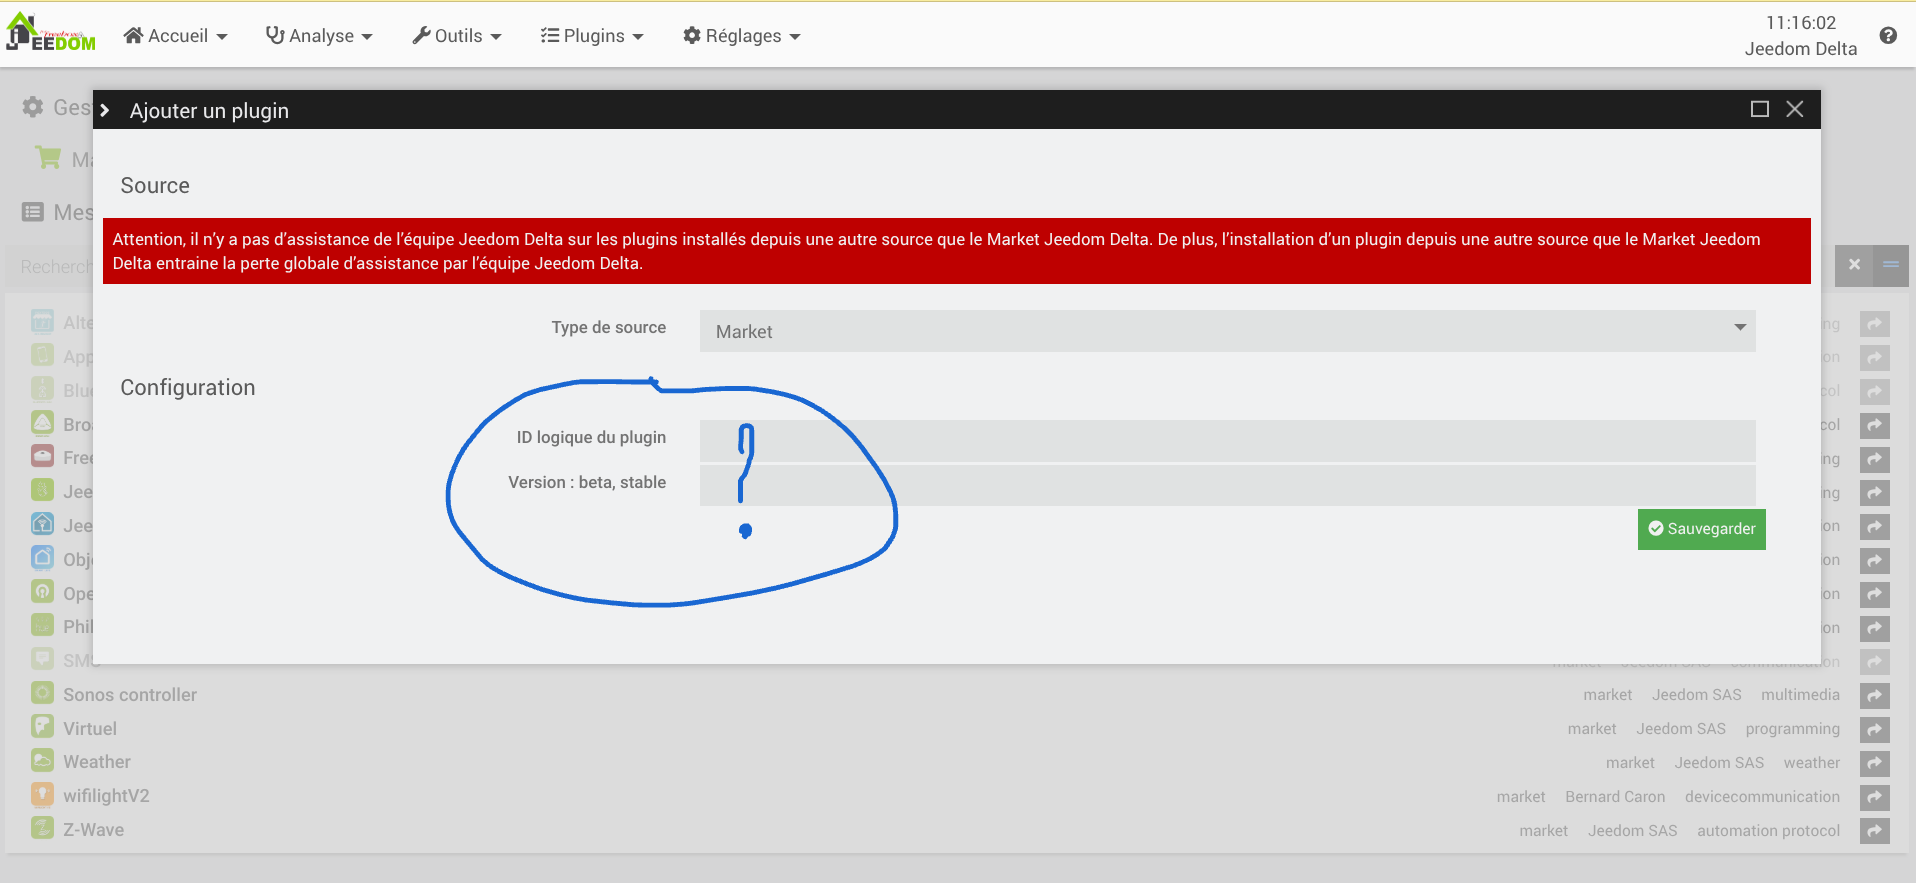Screen dimensions: 1916x883
Task: Click Jeedom SAS author on Z-Wave row
Action: [1632, 831]
